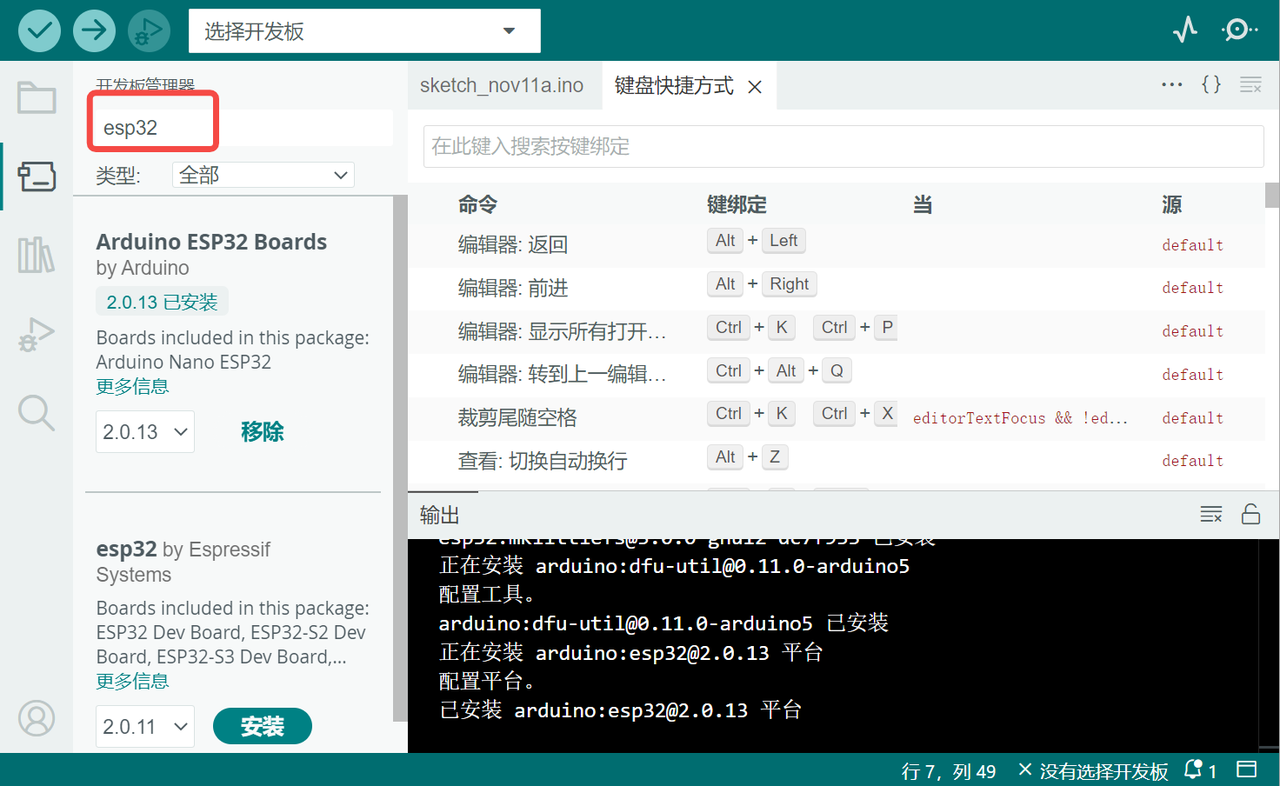Open the 2.0.11 version dropdown for esp32
1280x786 pixels.
(x=145, y=727)
